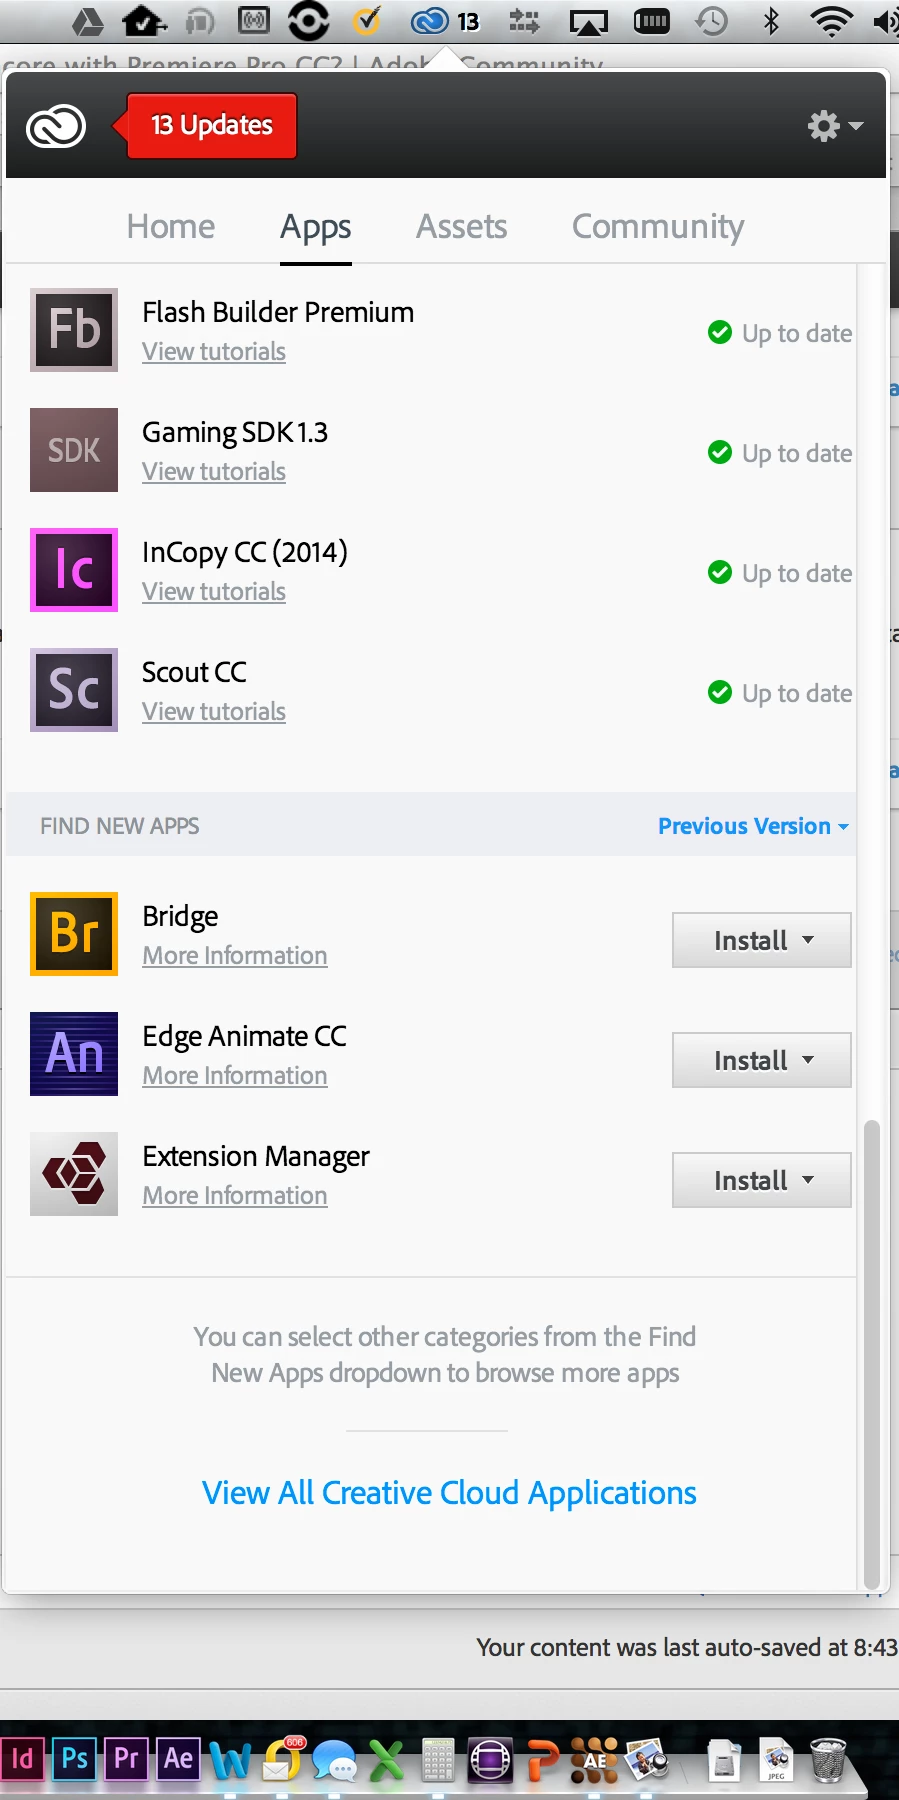Switch to the Assets tab
The height and width of the screenshot is (1800, 899).
pyautogui.click(x=462, y=227)
